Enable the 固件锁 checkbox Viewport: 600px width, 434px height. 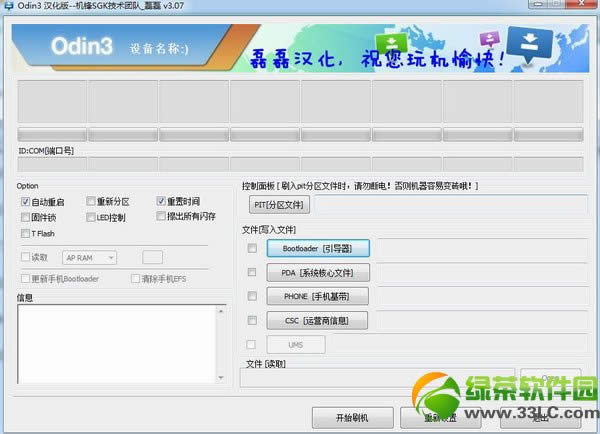(26, 217)
